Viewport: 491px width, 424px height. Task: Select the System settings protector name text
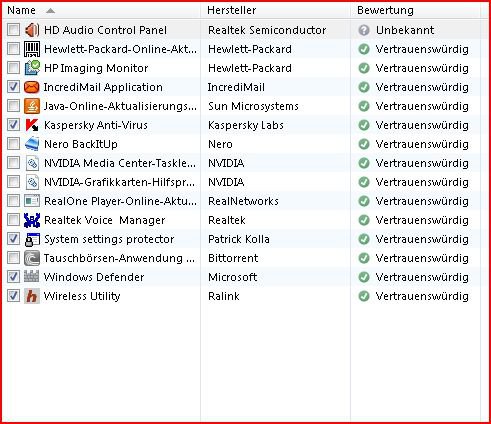[x=109, y=239]
